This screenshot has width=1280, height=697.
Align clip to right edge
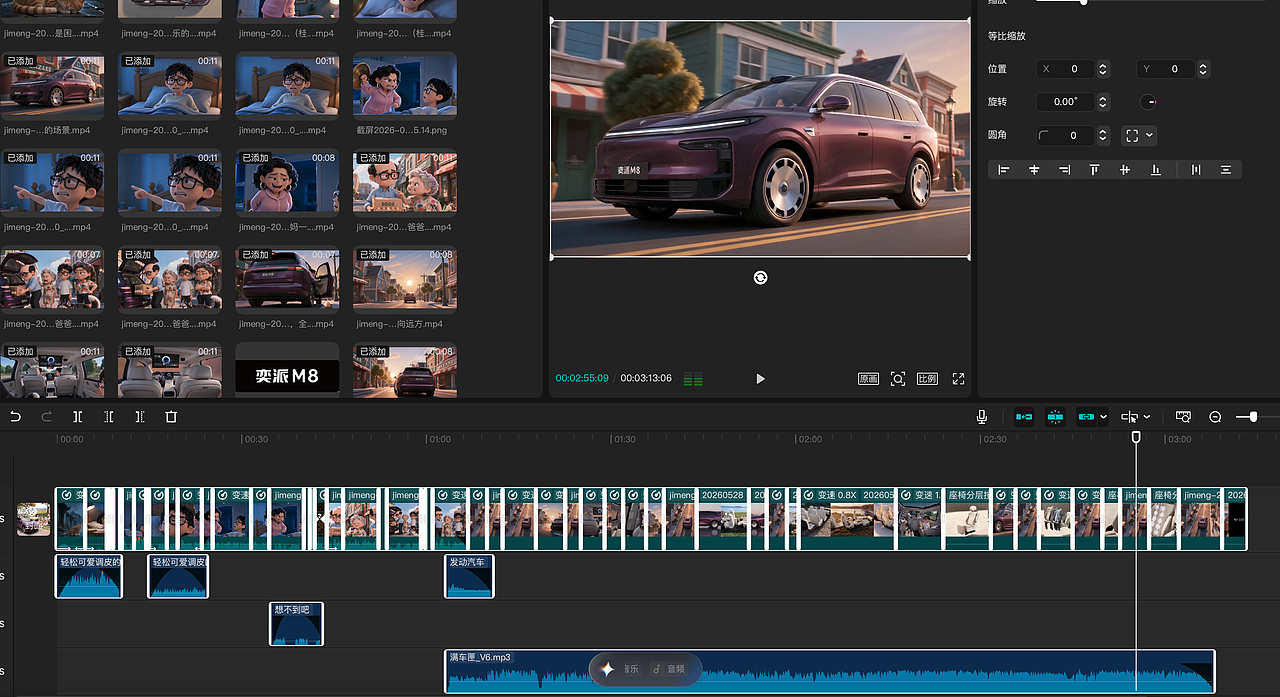click(1064, 170)
